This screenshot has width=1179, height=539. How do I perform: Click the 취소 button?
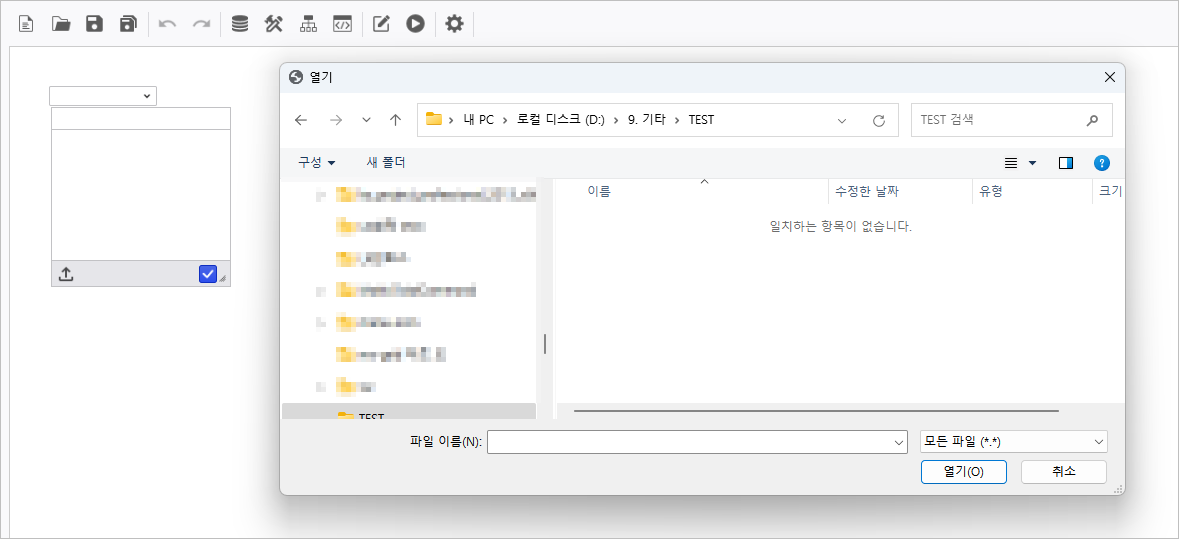coord(1063,472)
